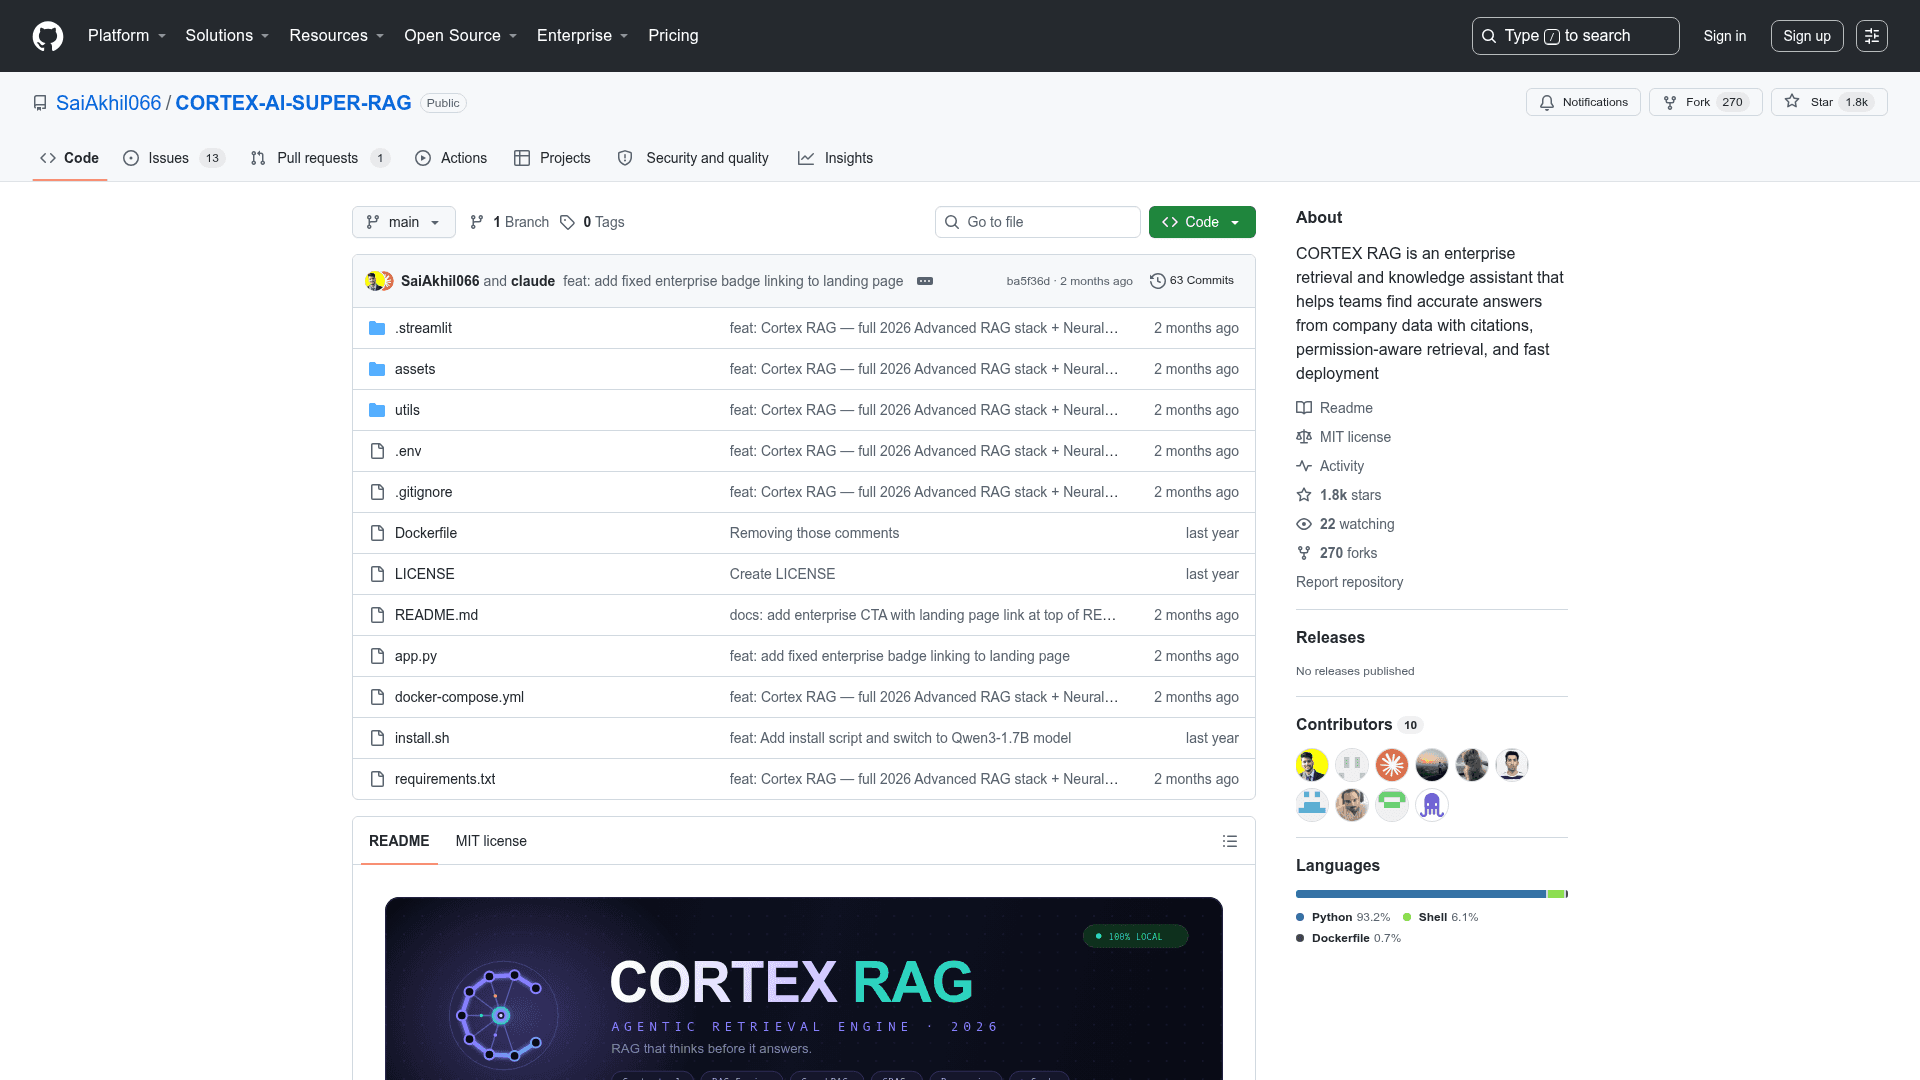This screenshot has height=1080, width=1920.
Task: Open the purple octopus contributor avatar
Action: [1432, 805]
